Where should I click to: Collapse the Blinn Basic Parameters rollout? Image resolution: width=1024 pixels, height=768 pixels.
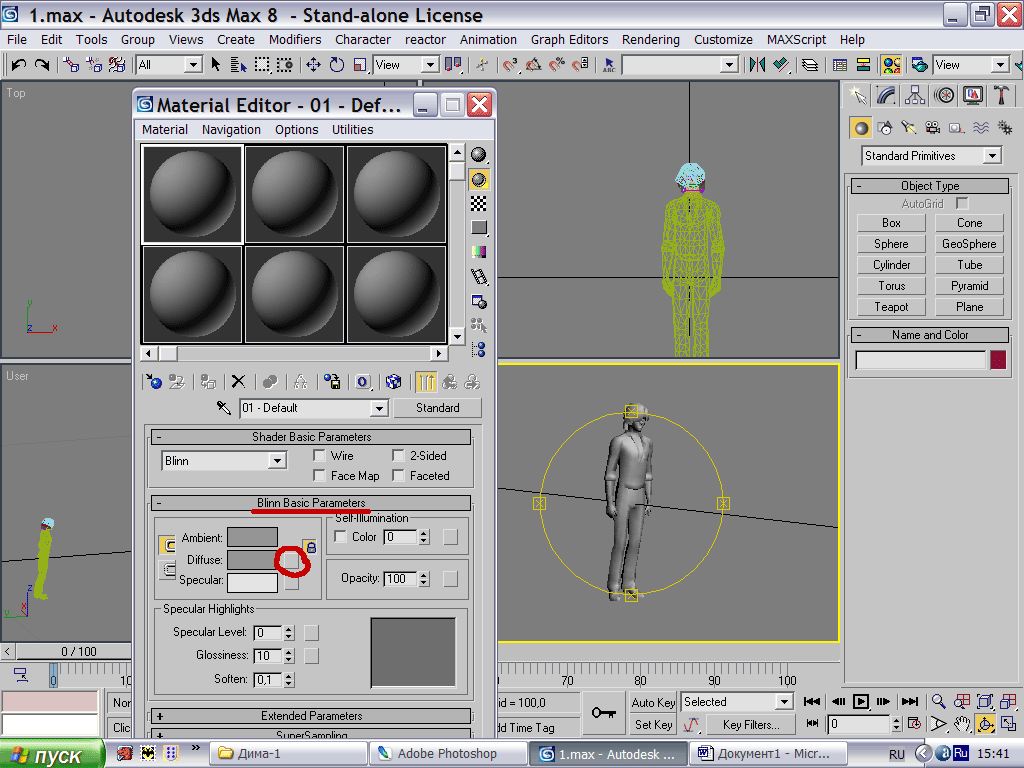[311, 503]
